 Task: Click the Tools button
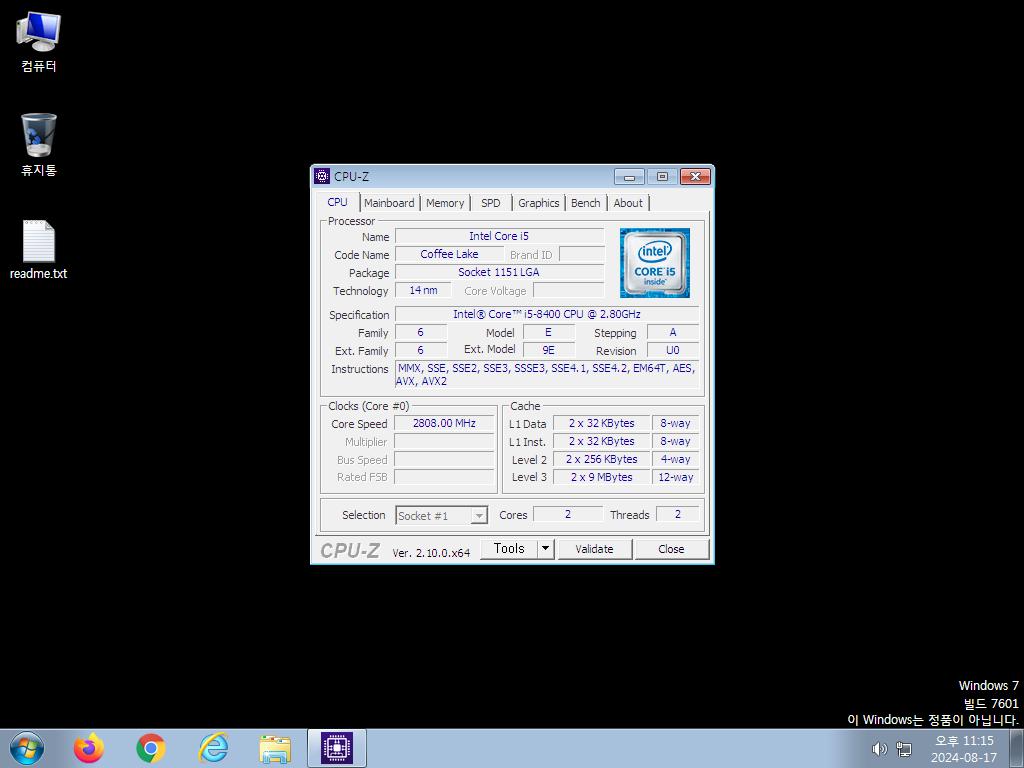tap(509, 549)
